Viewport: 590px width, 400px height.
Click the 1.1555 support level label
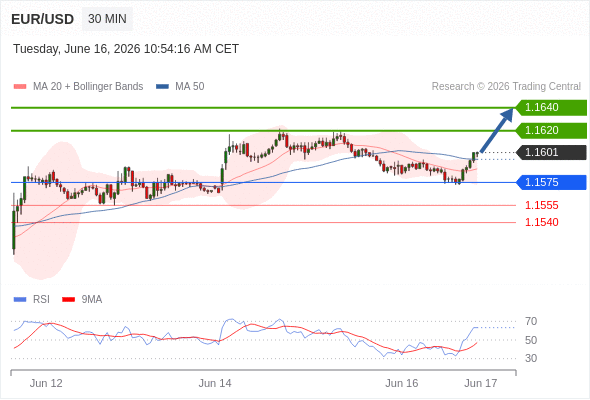[x=542, y=205]
